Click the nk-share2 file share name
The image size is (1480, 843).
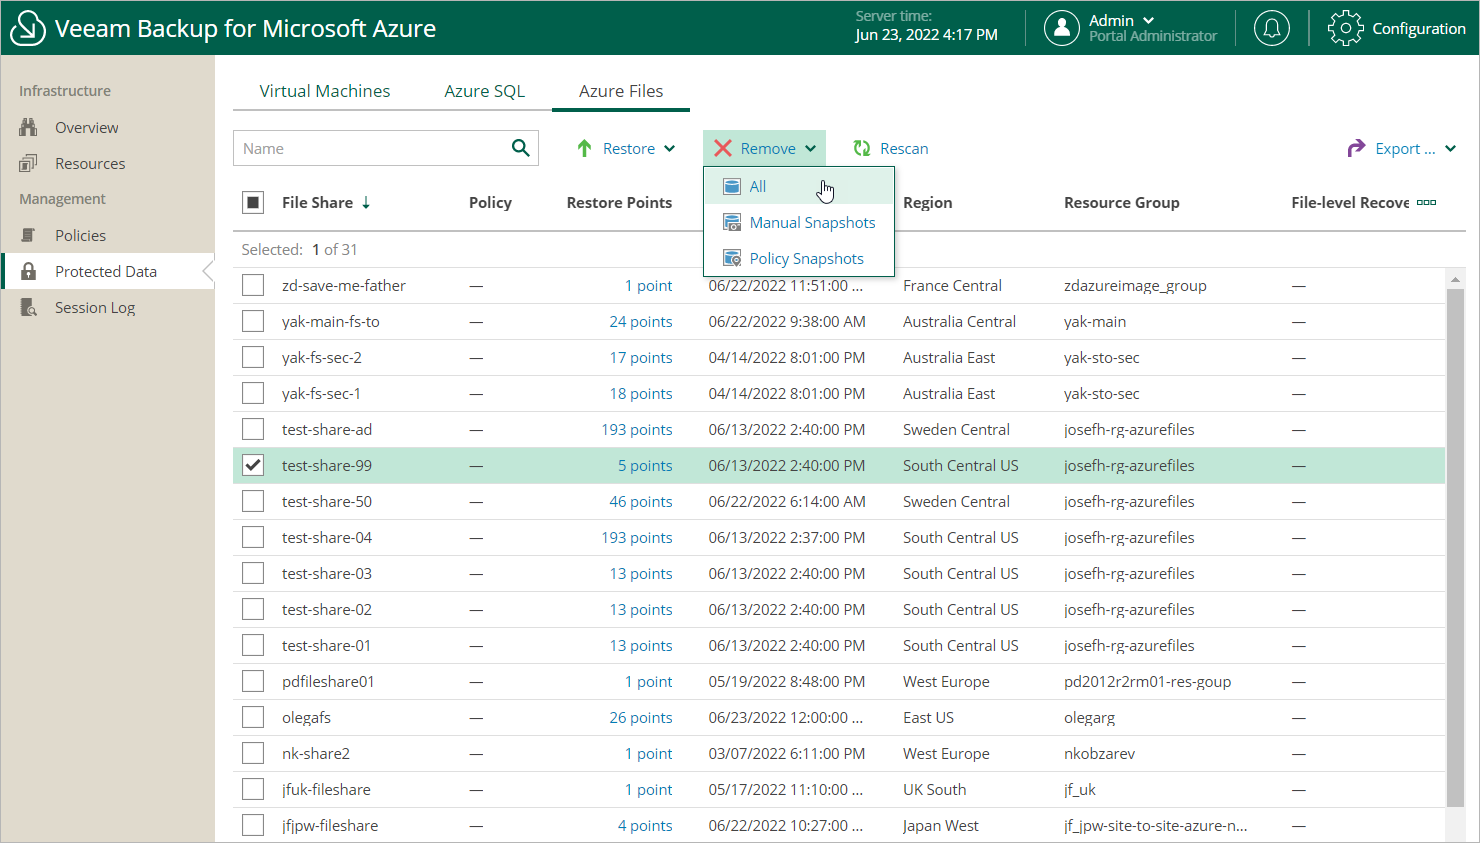tap(316, 753)
